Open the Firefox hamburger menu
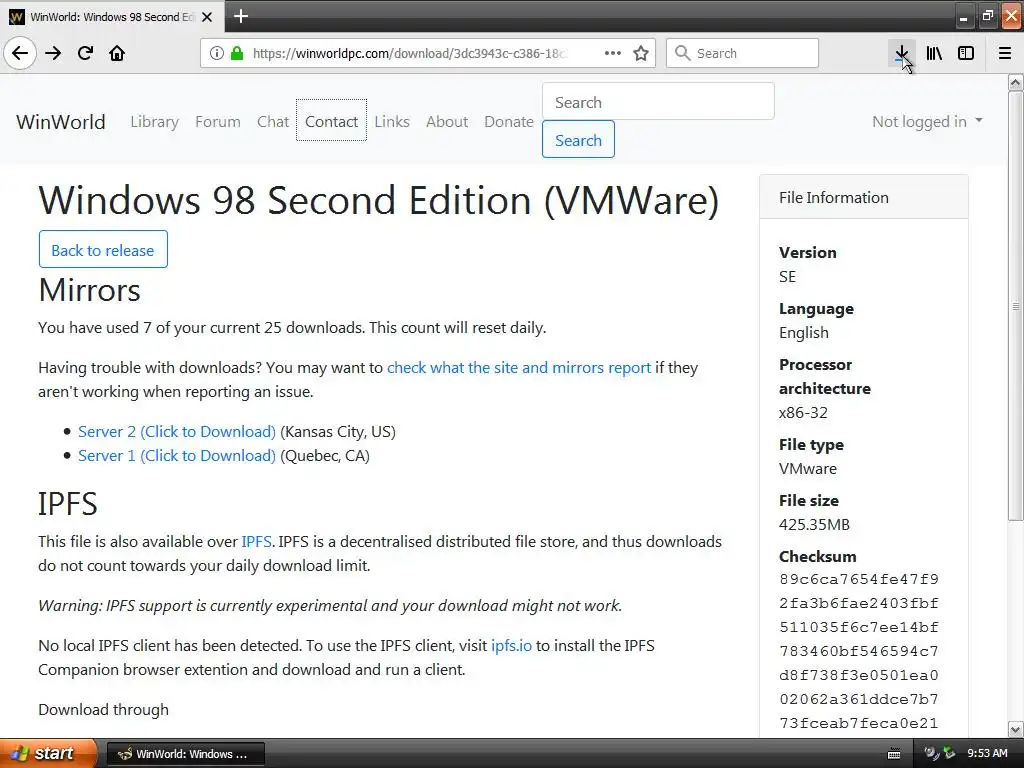Viewport: 1024px width, 768px height. 1005,53
